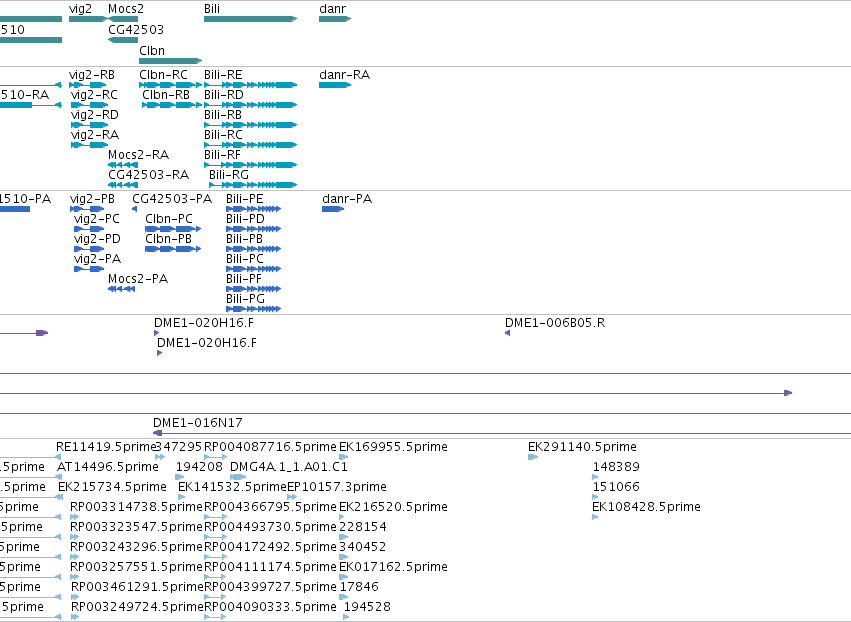Click feature 194528
The height and width of the screenshot is (622, 851).
pyautogui.click(x=367, y=607)
